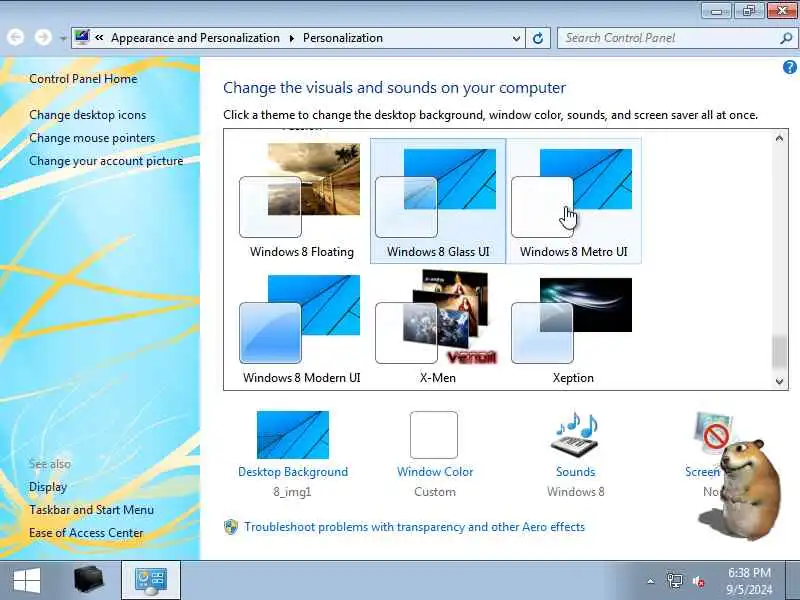The height and width of the screenshot is (600, 800).
Task: Open Display in See also
Action: (48, 487)
